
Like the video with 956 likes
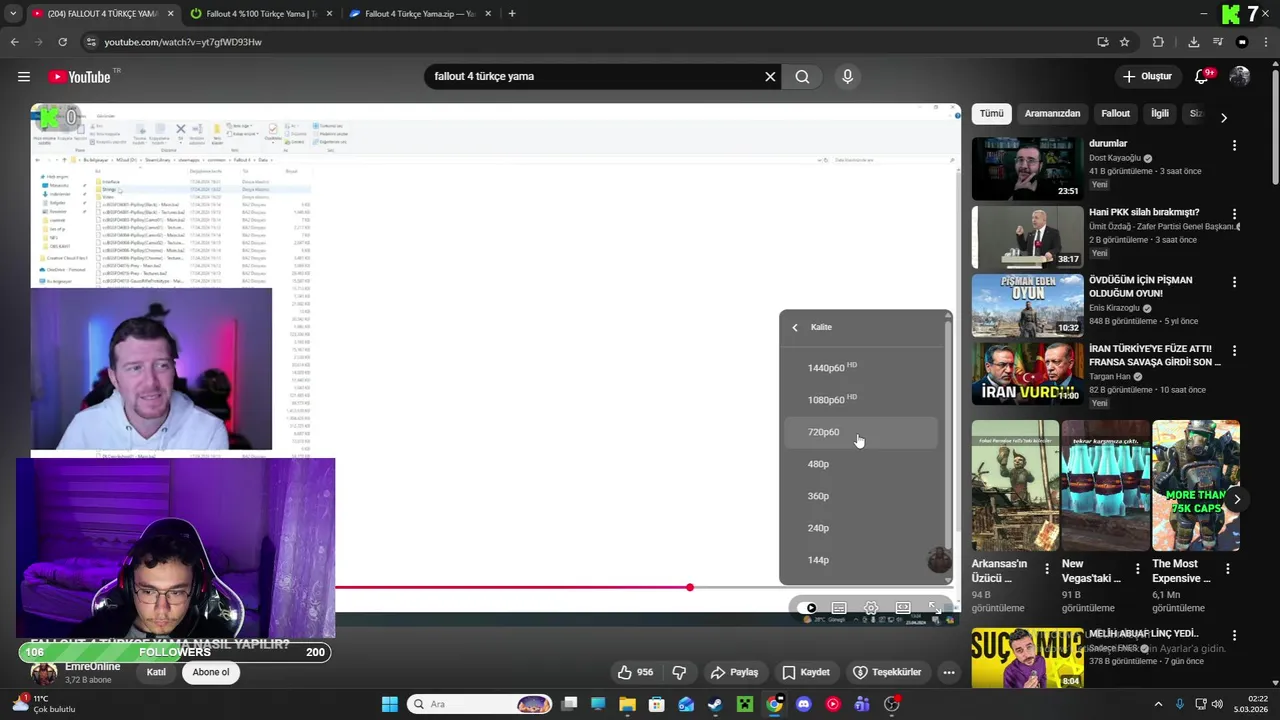pos(636,672)
